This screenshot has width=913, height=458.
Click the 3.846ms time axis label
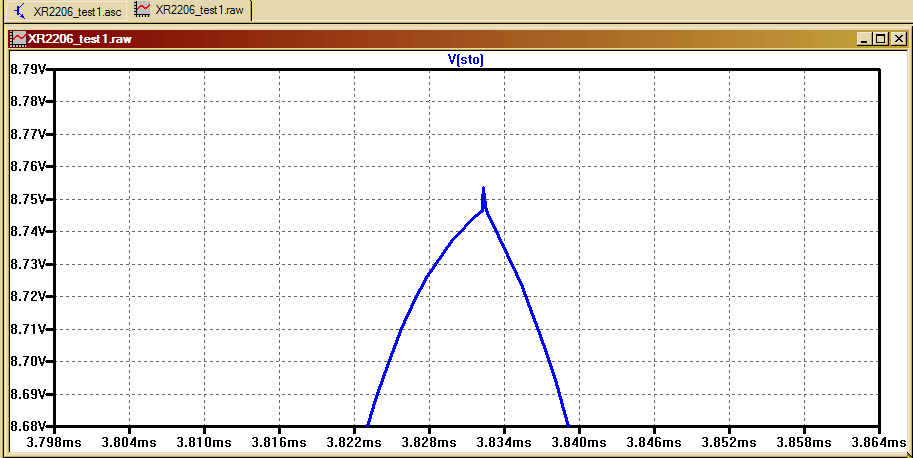(655, 443)
